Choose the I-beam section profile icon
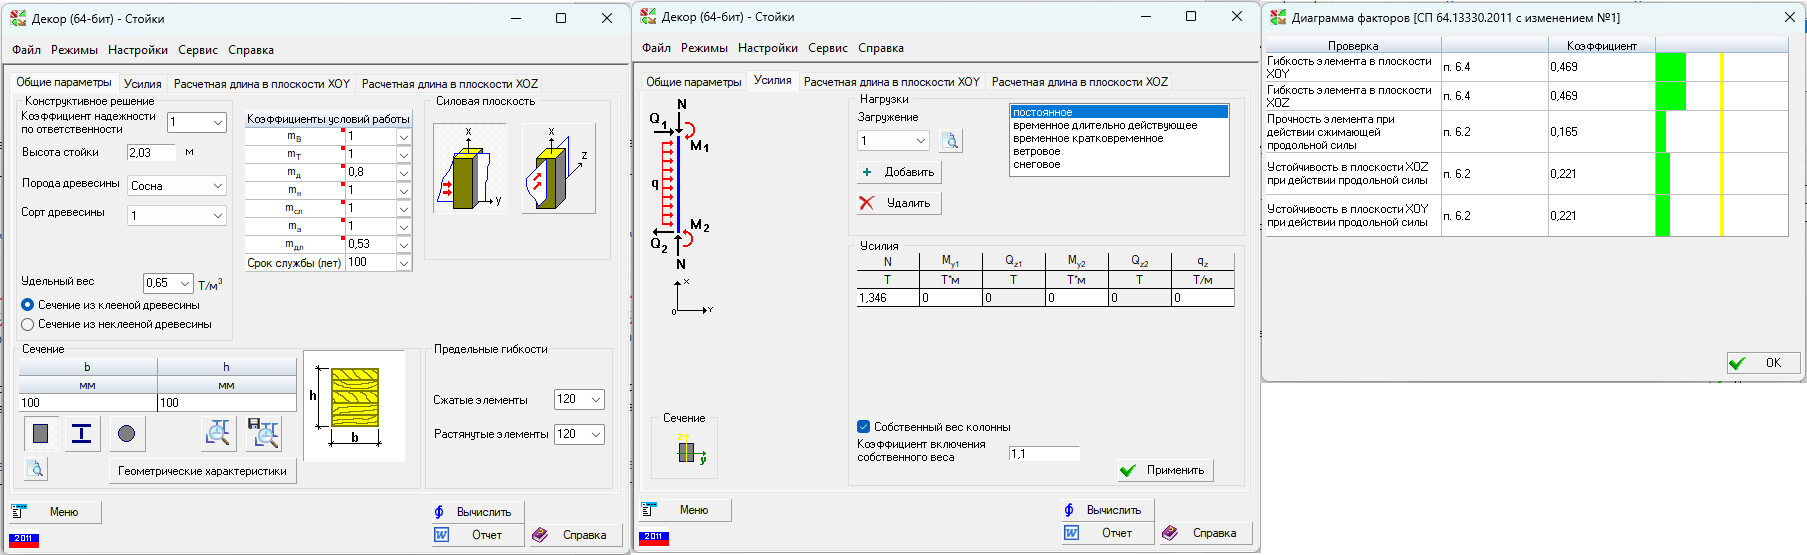Image resolution: width=1807 pixels, height=555 pixels. coord(82,433)
